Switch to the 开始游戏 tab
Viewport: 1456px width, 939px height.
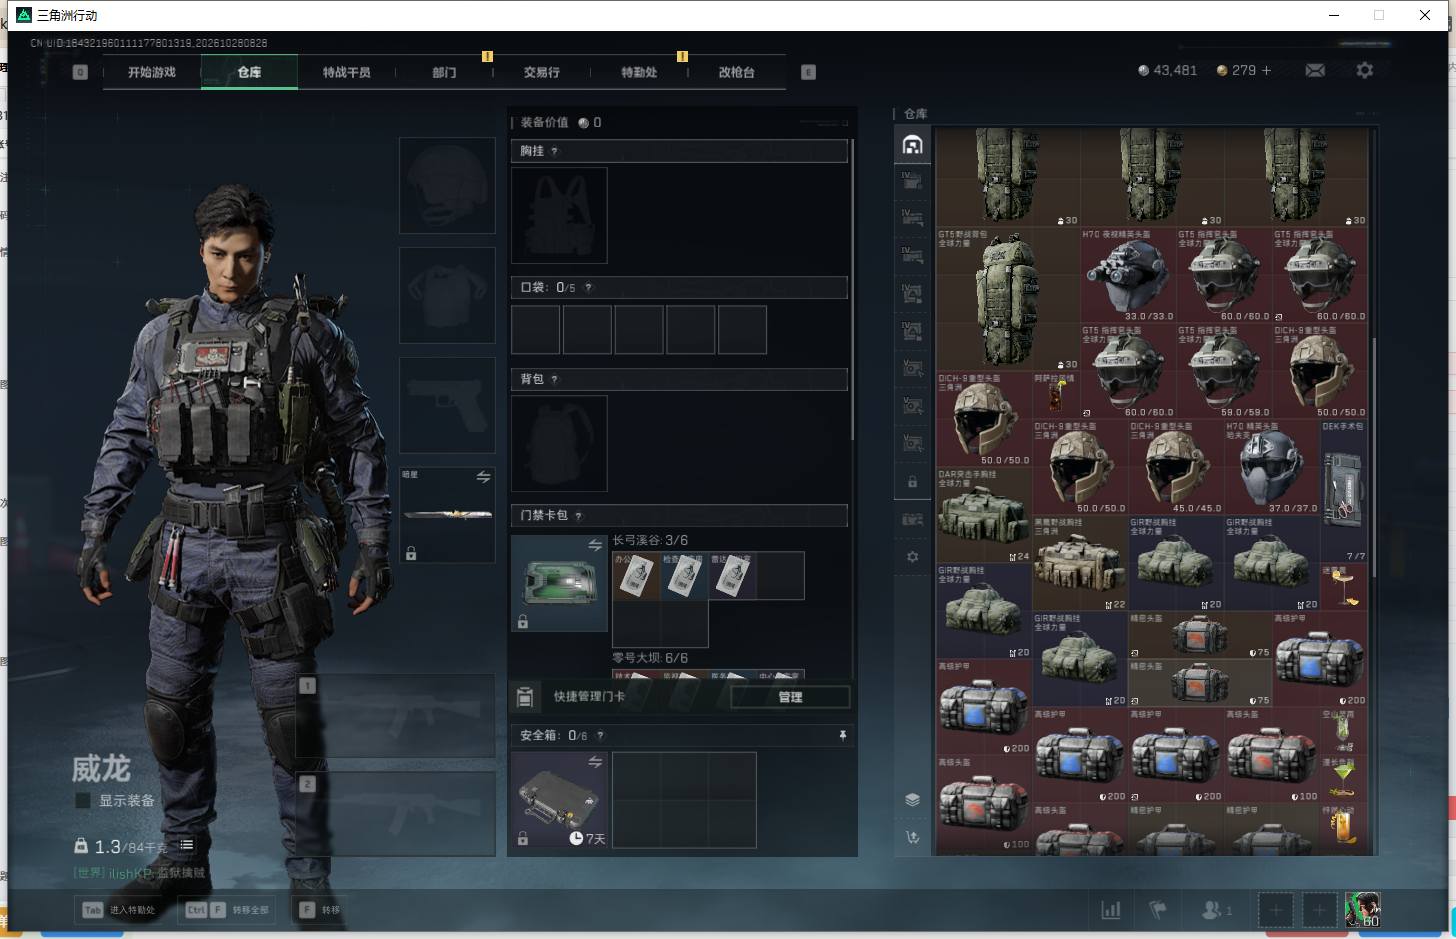coord(152,72)
